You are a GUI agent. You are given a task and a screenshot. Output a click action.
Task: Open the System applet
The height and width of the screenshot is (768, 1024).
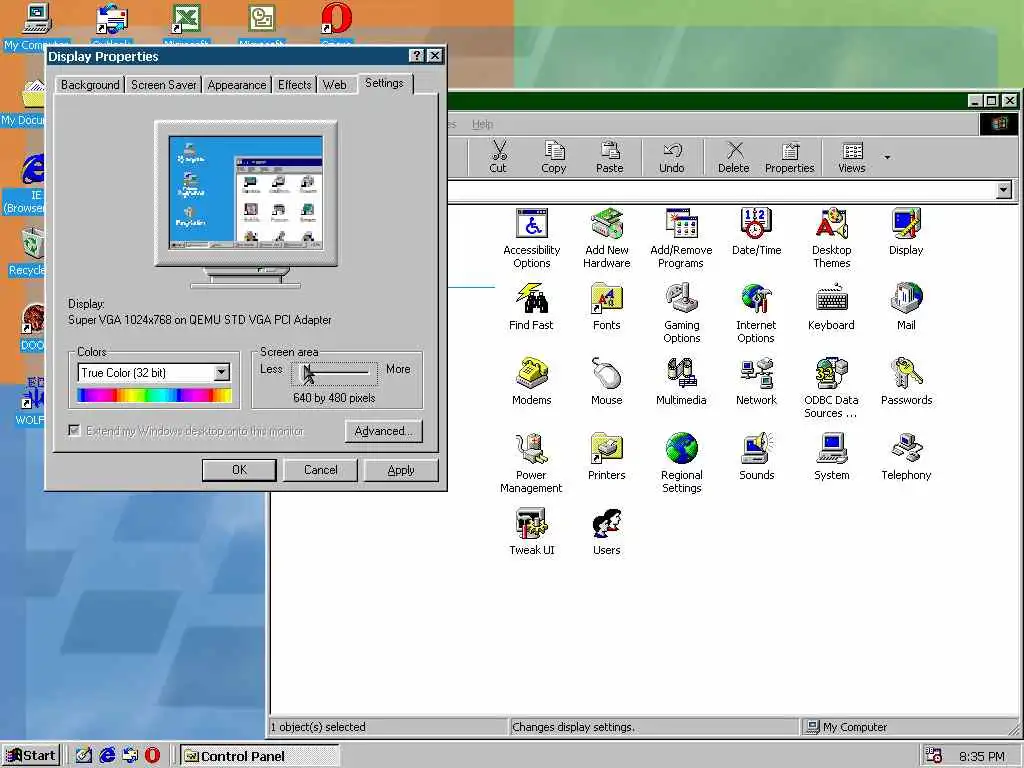point(831,457)
